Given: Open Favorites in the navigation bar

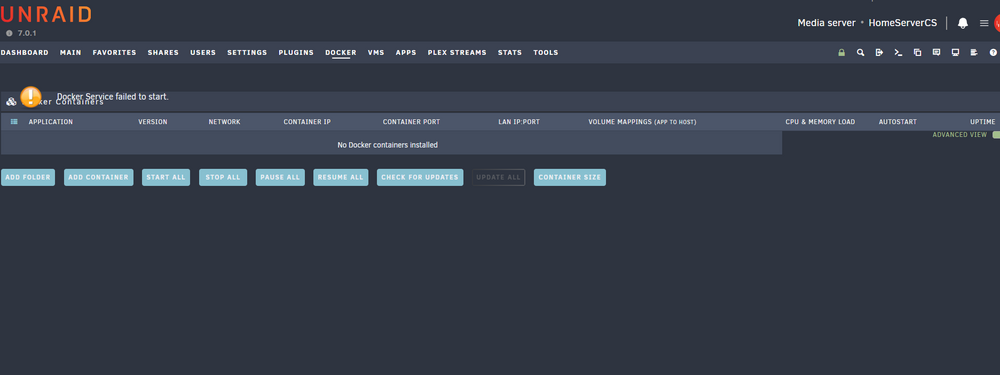Looking at the screenshot, I should point(114,53).
